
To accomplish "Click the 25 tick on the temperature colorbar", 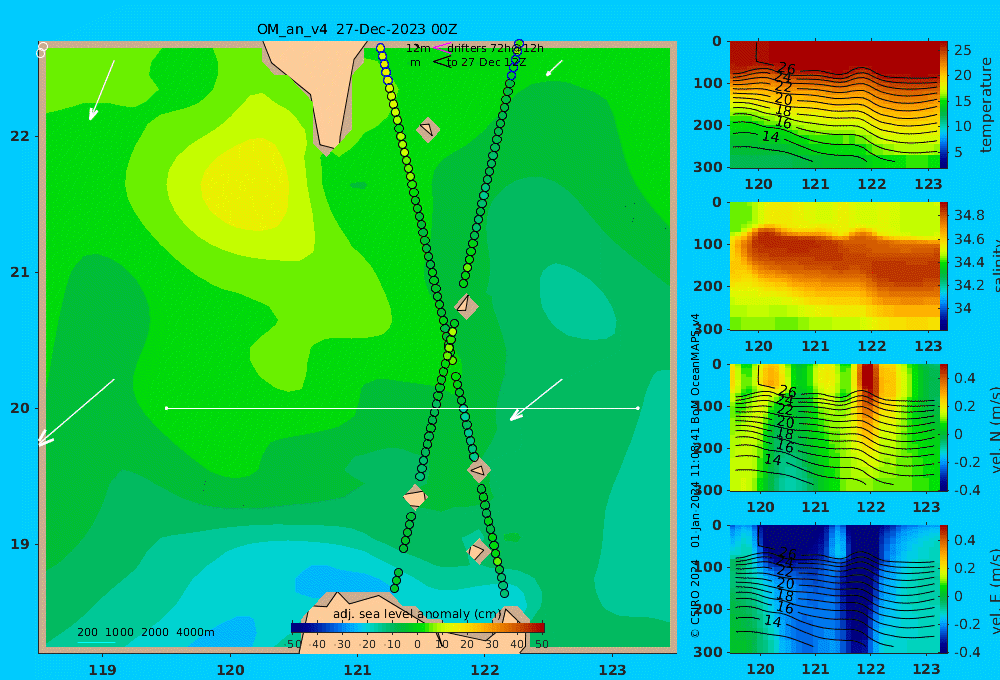I will 963,50.
